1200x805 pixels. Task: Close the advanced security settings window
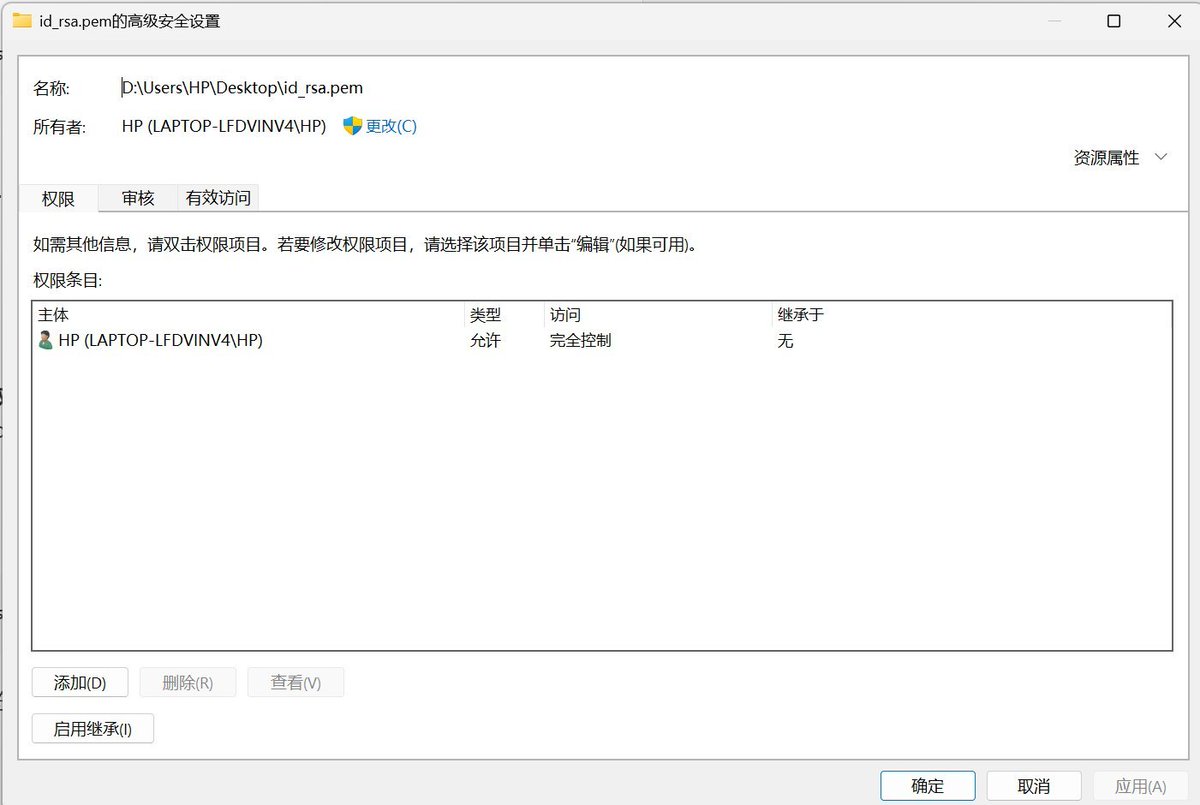(1175, 21)
